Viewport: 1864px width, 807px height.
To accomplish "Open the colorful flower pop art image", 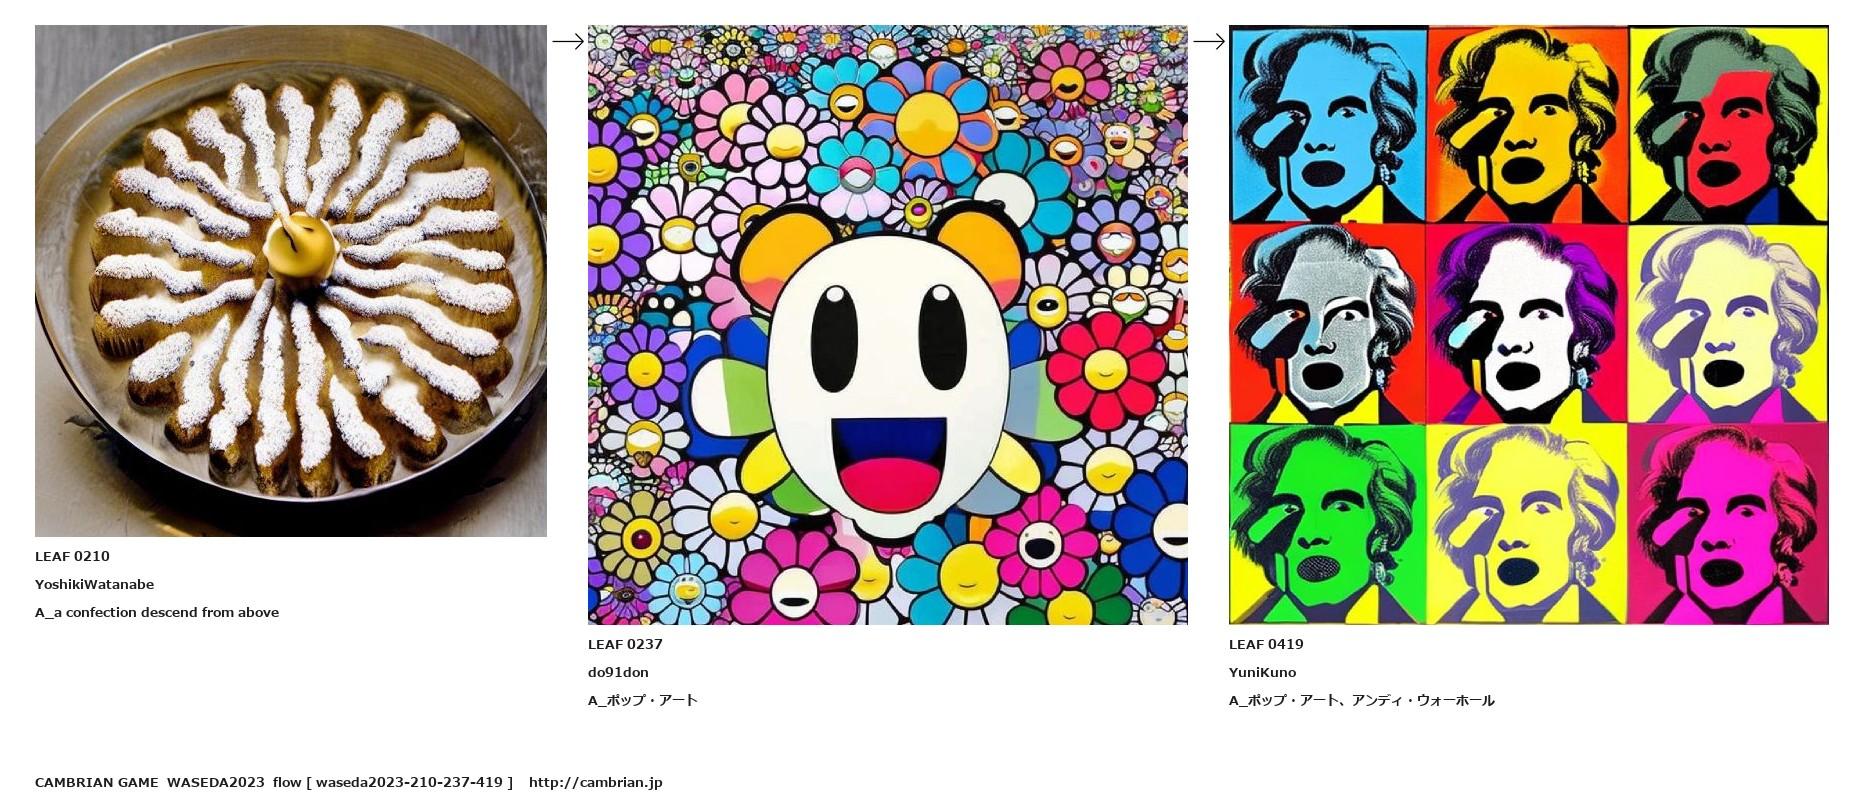I will (x=888, y=325).
